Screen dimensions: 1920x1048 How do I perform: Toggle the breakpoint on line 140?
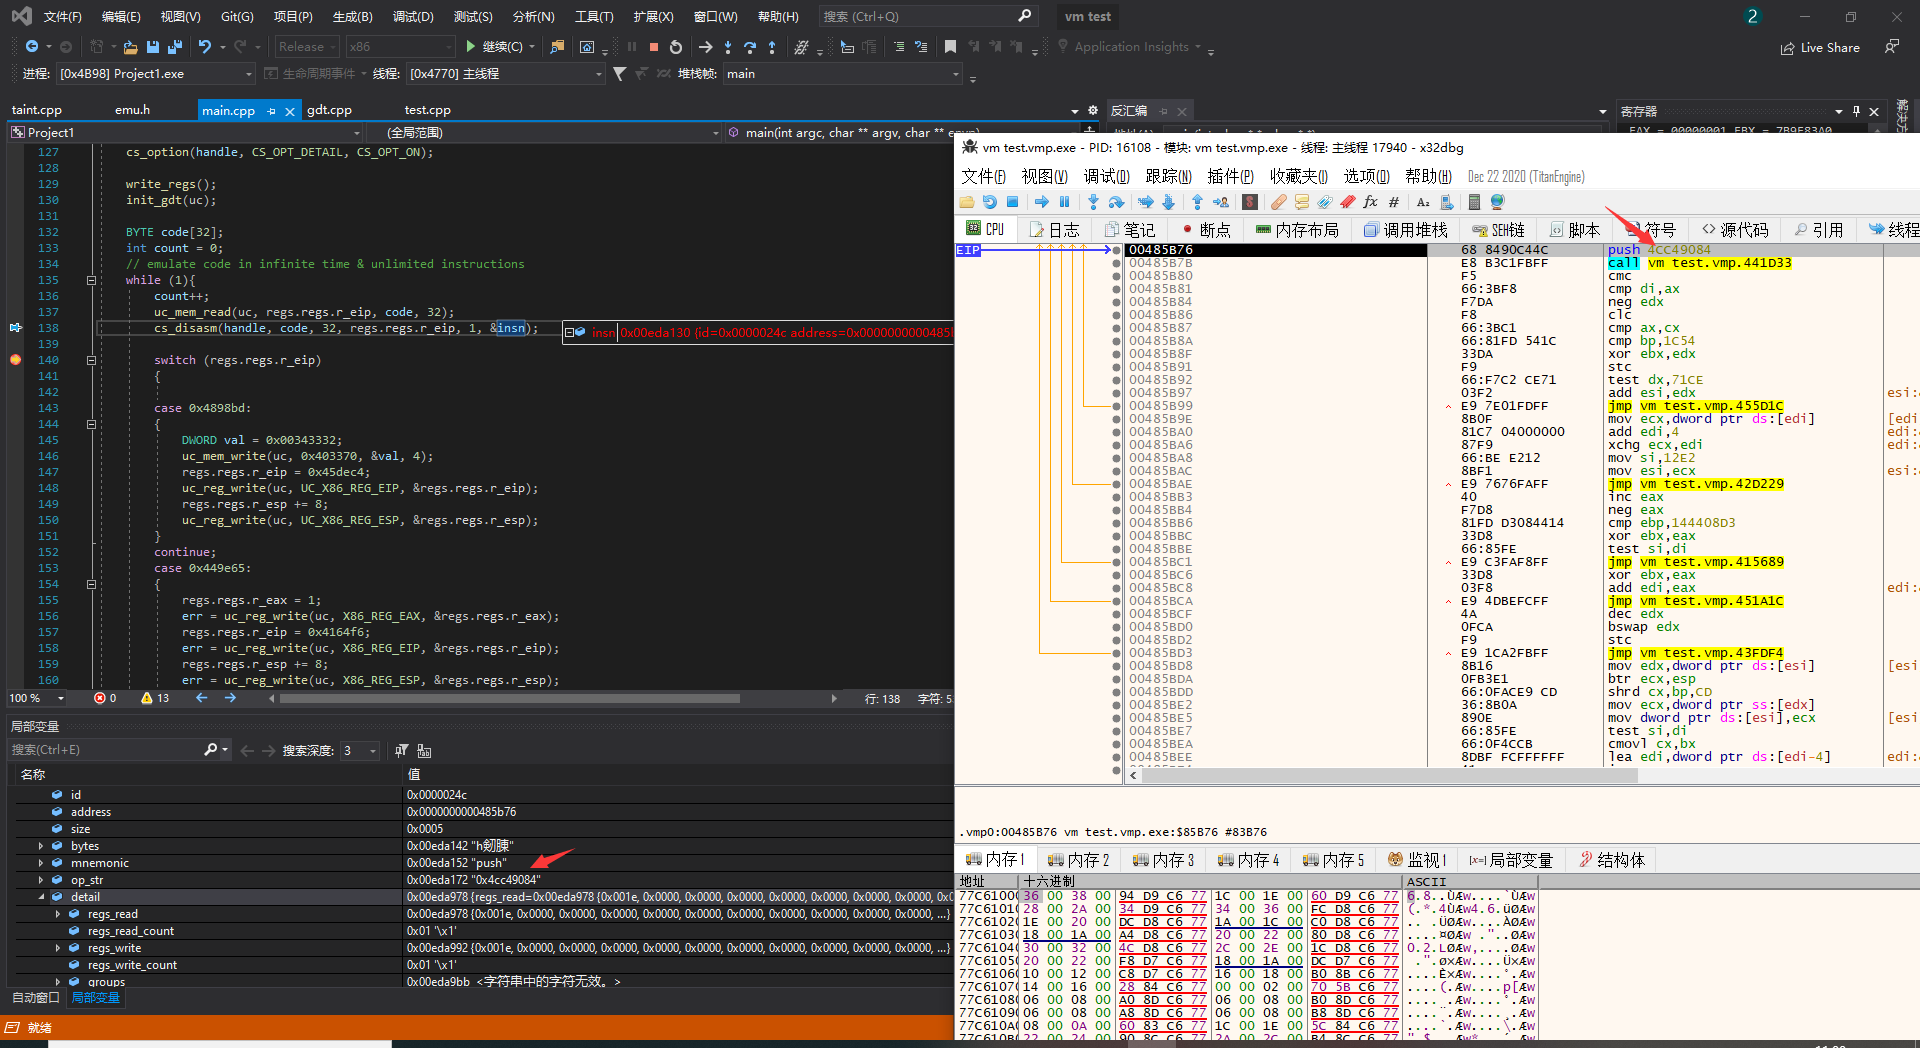click(x=16, y=360)
